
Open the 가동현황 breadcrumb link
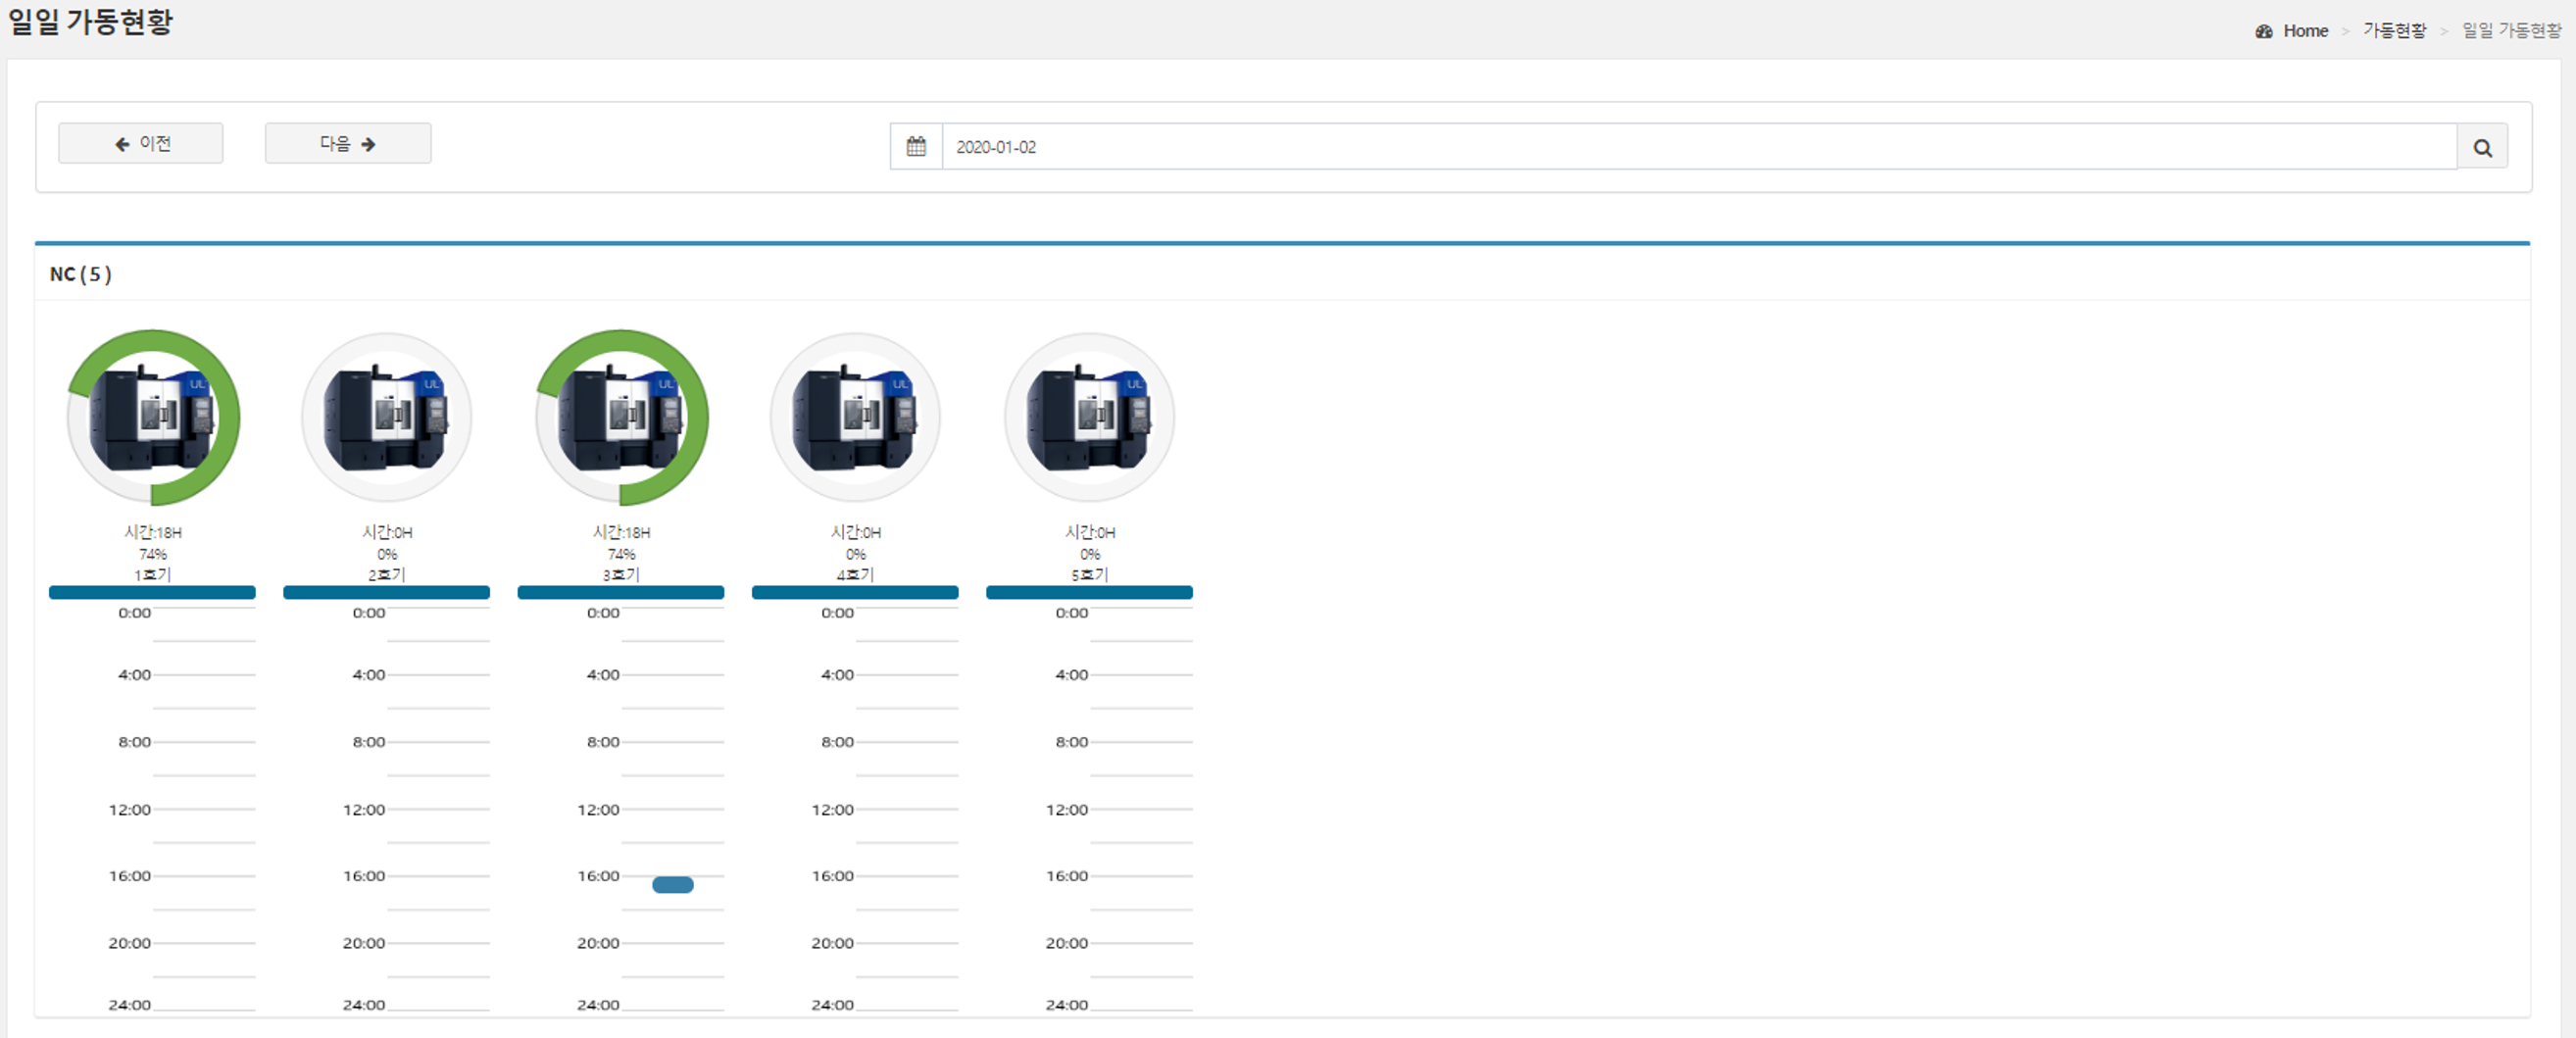[2394, 31]
